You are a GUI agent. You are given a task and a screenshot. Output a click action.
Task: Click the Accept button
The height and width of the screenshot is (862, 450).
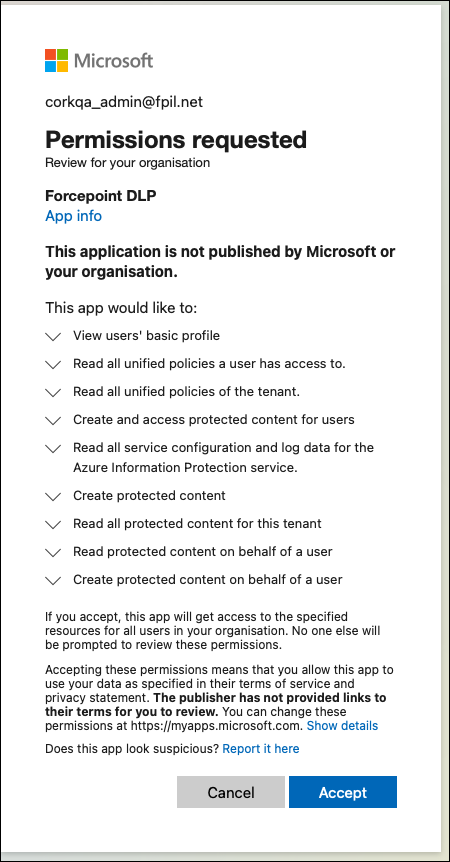[343, 792]
